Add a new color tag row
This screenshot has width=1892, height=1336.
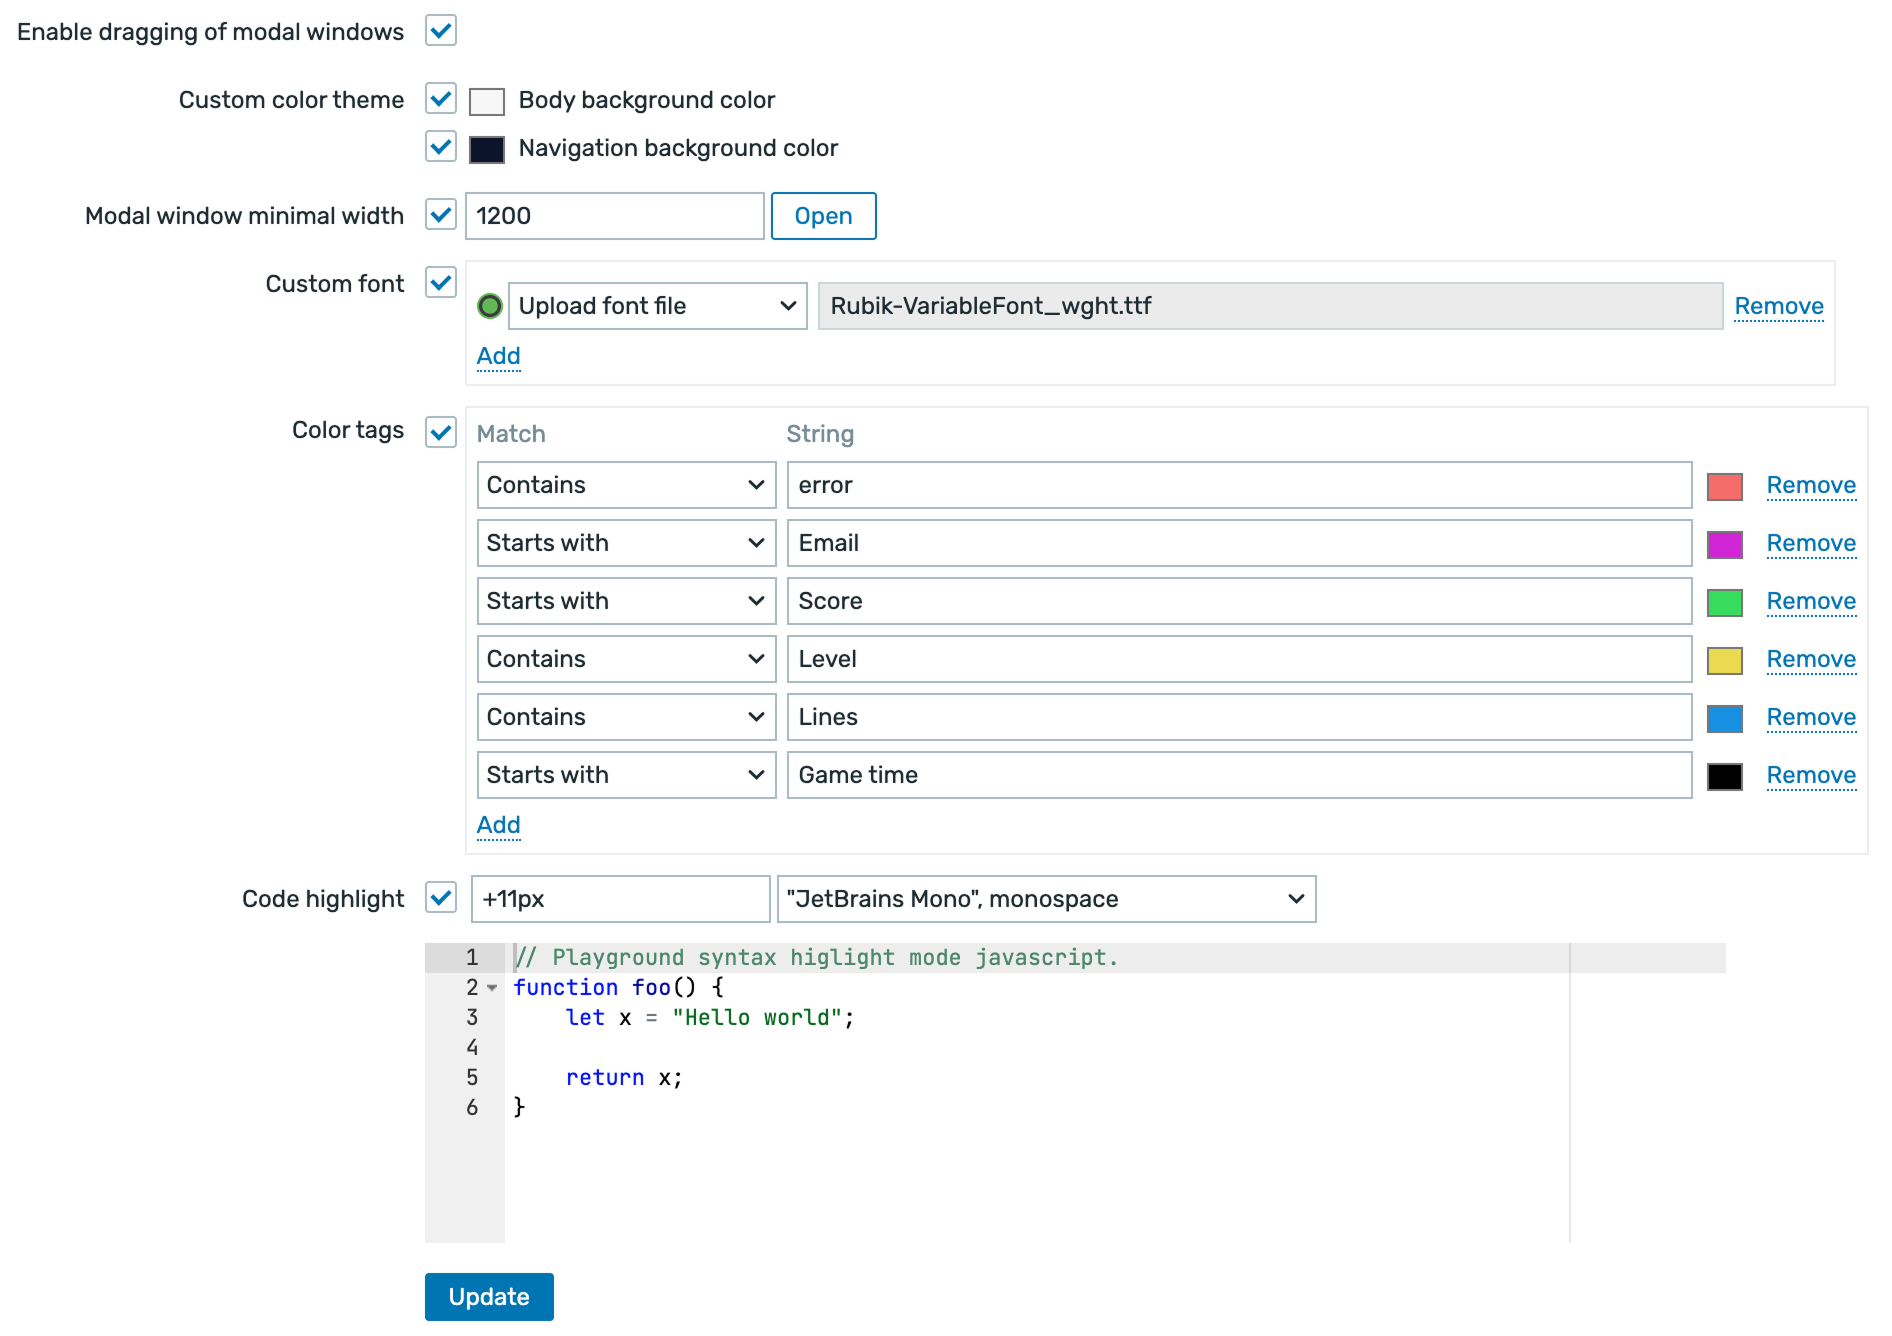point(498,825)
